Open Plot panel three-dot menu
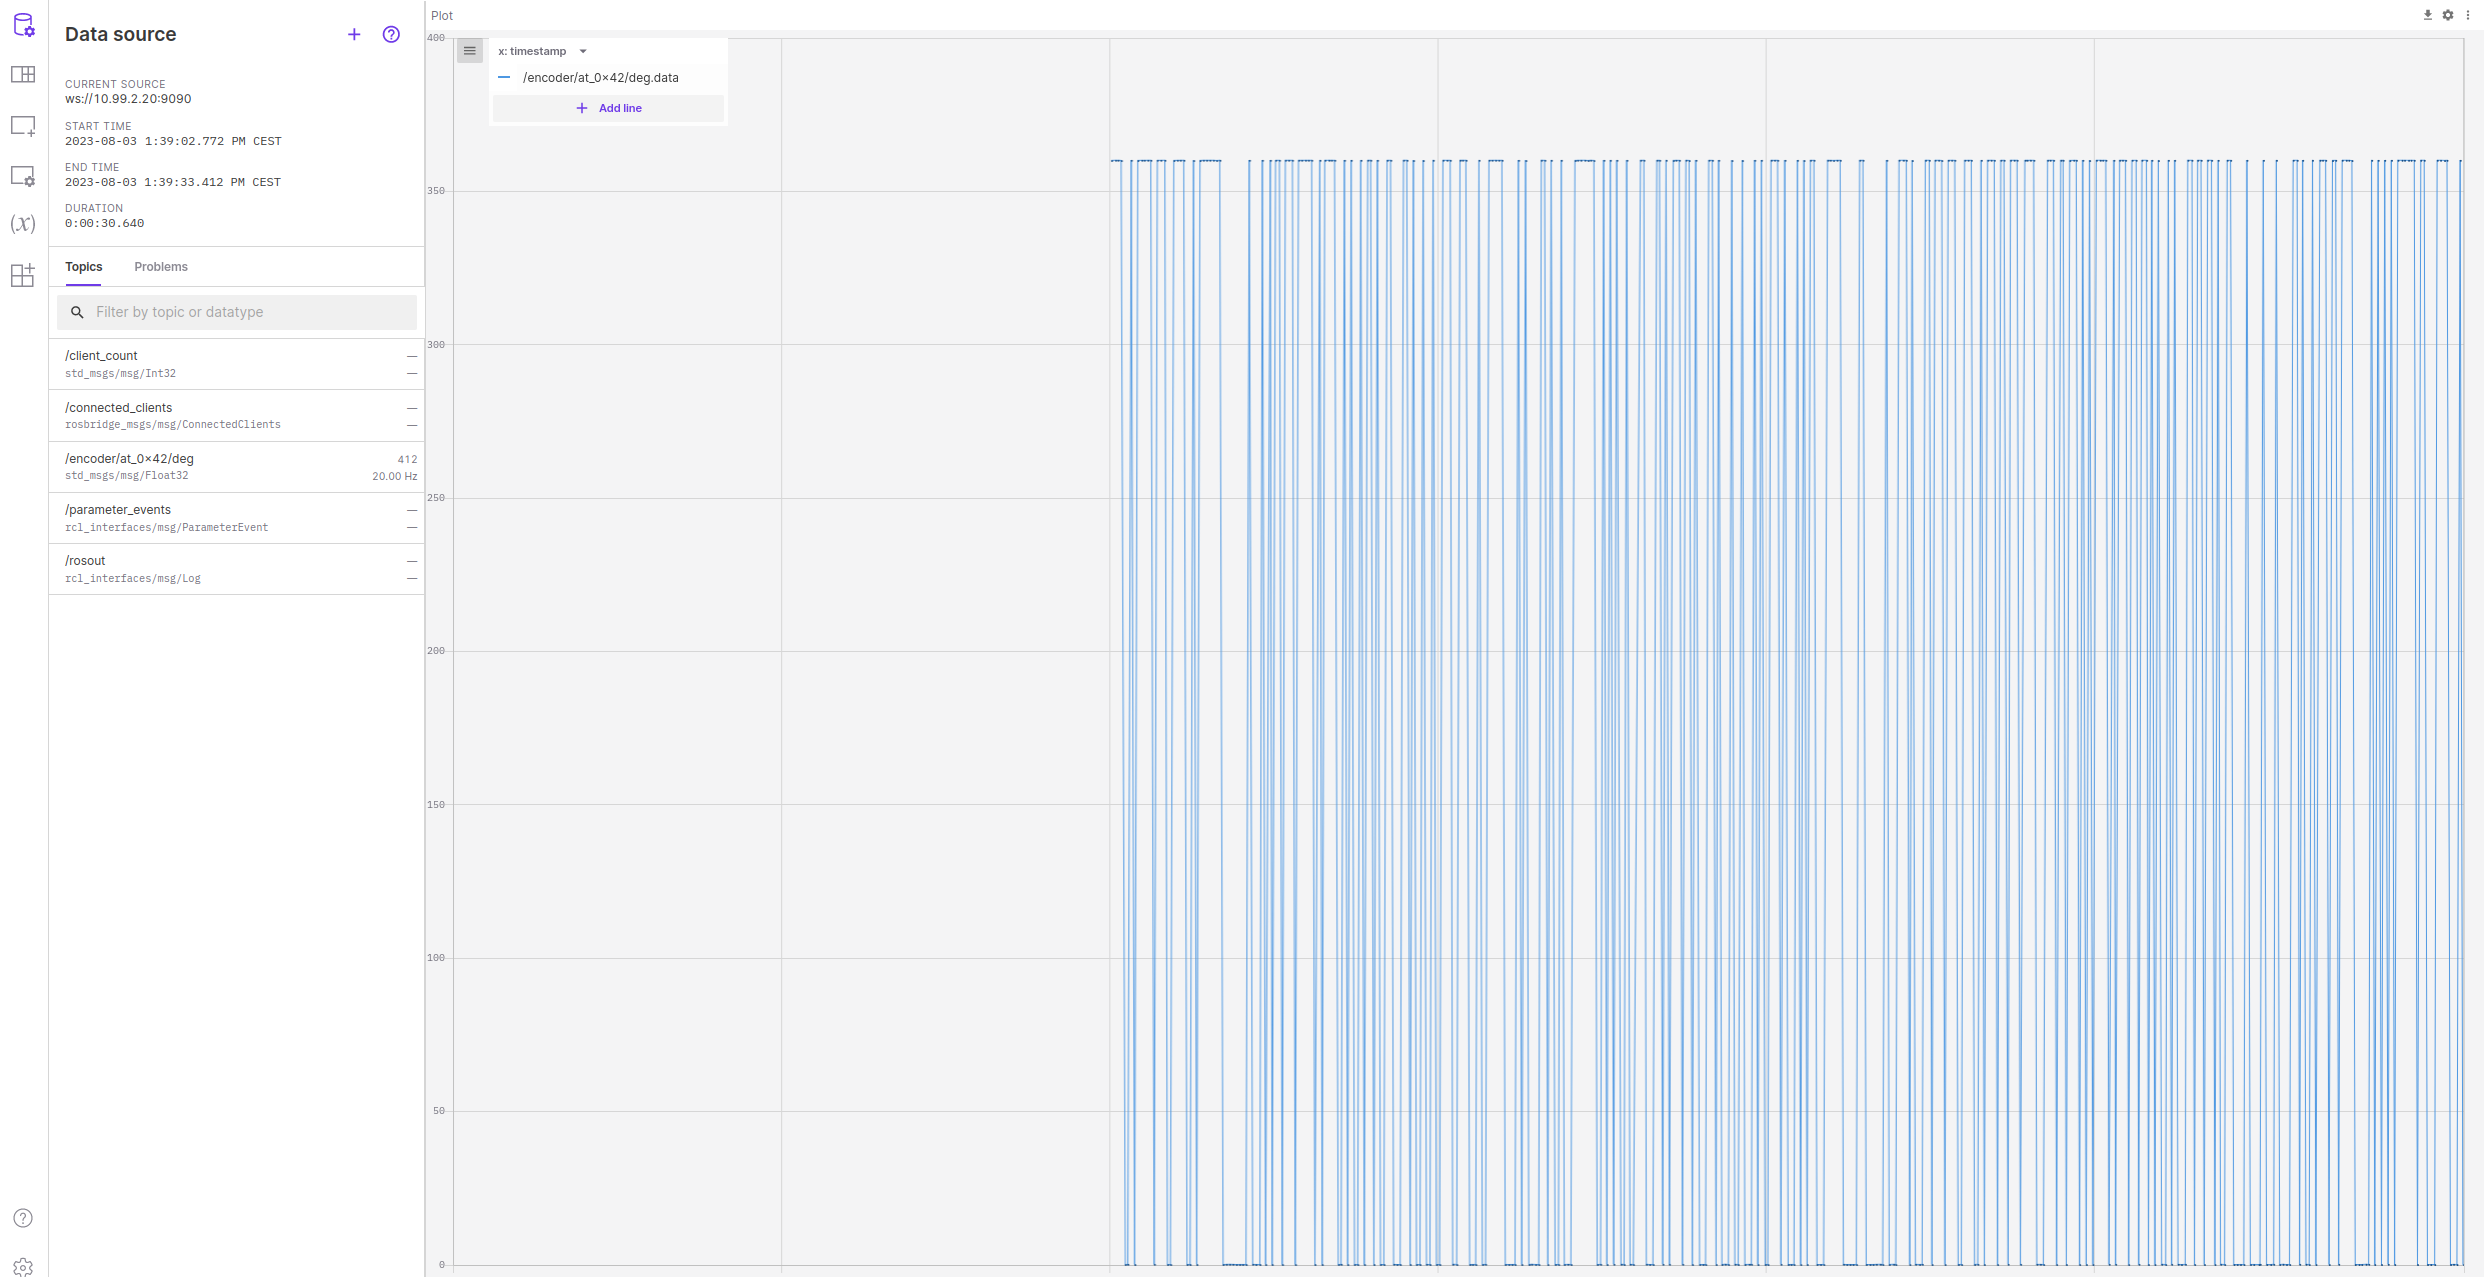Viewport: 2484px width, 1277px height. 2468,15
